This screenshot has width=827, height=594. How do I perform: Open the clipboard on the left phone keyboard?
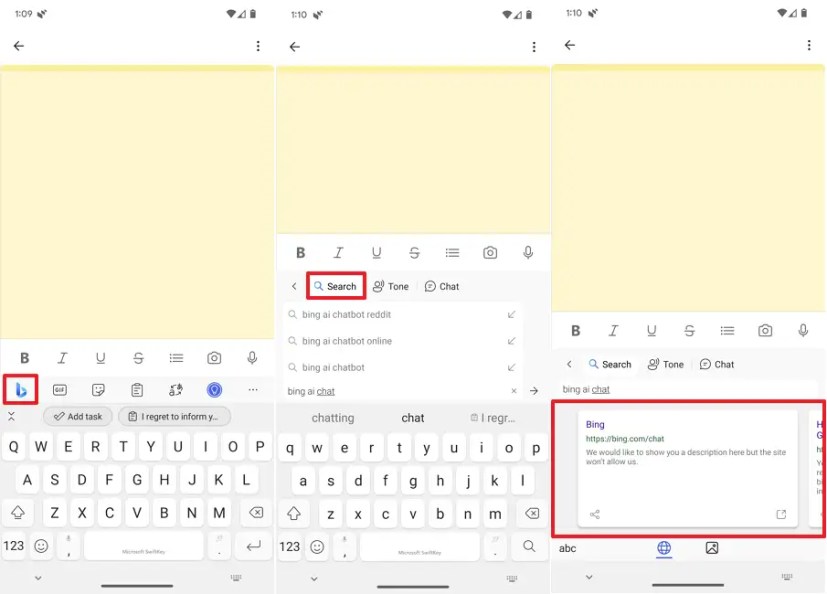pos(137,390)
